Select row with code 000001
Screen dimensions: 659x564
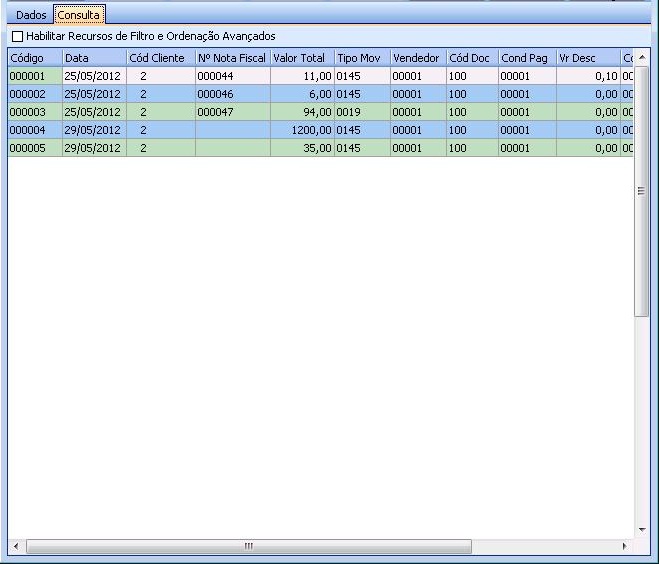[34, 76]
